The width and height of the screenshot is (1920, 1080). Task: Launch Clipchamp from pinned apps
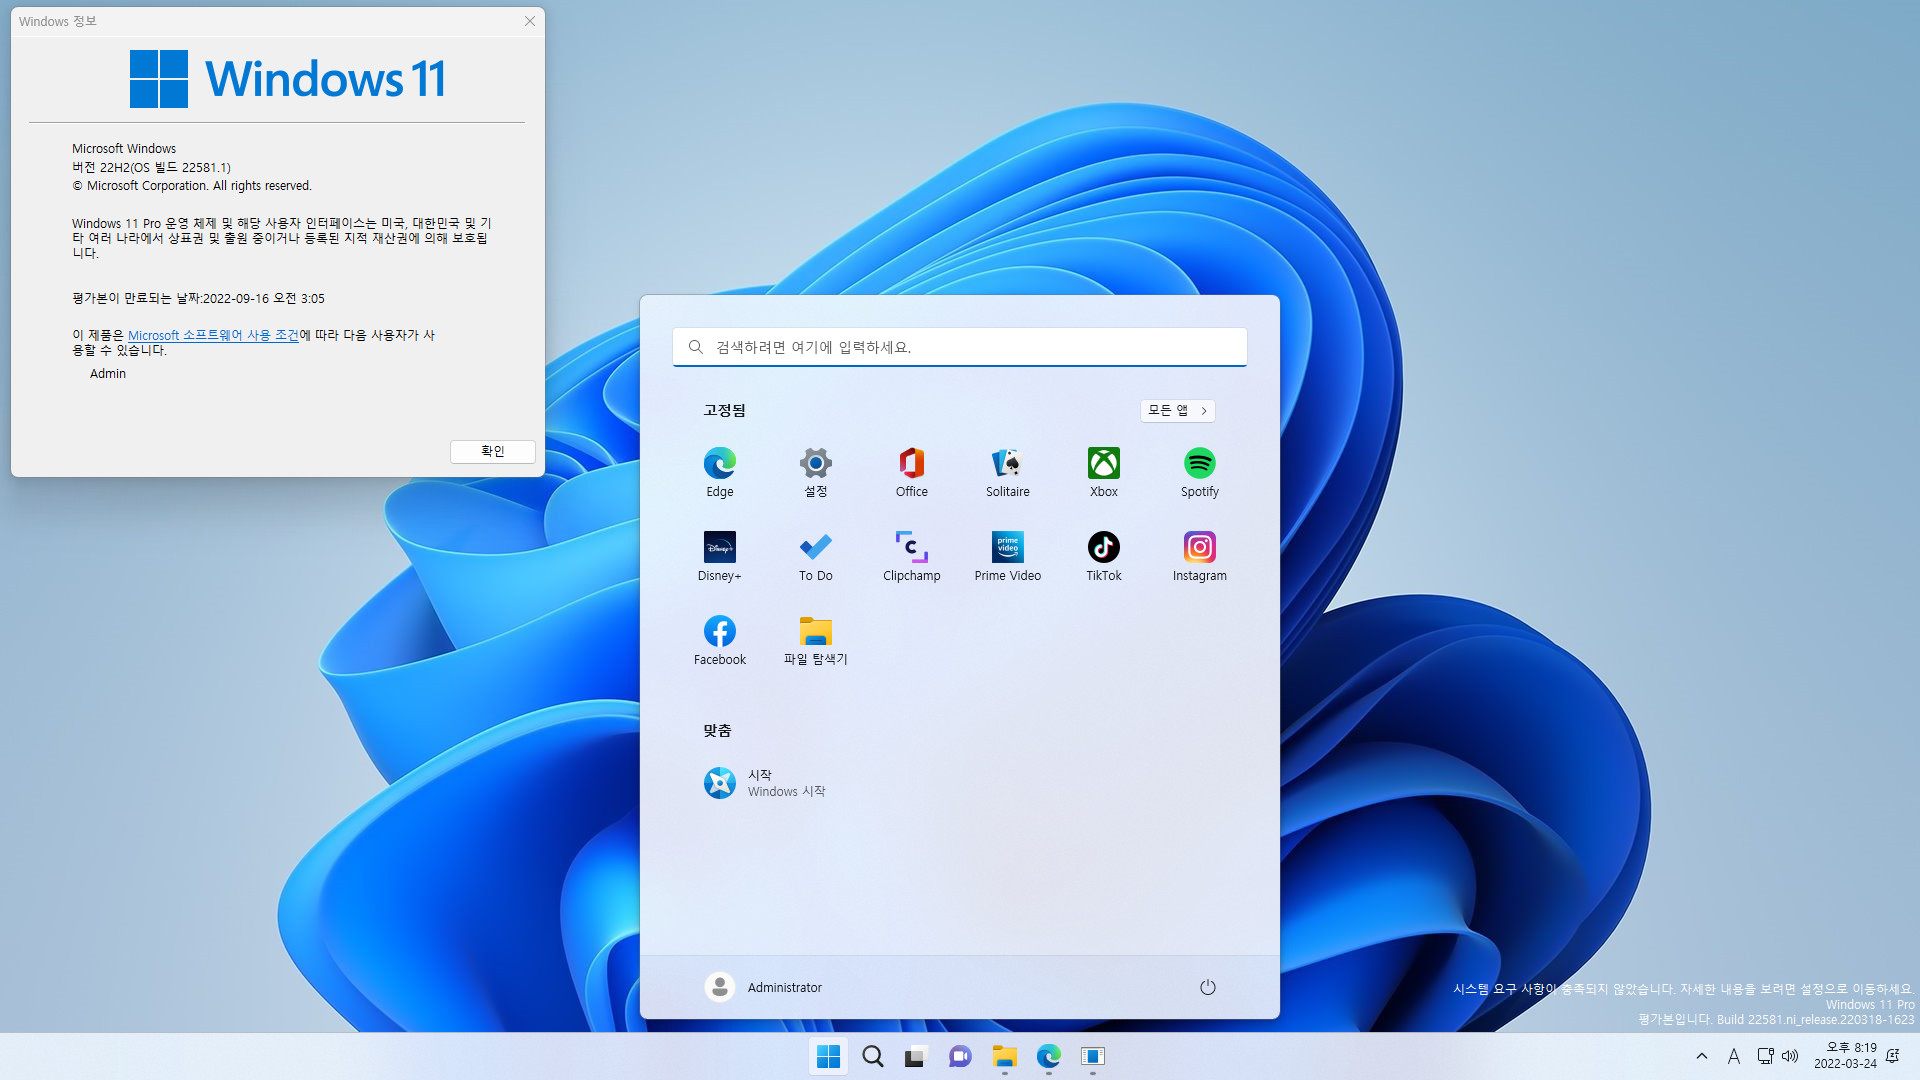pos(911,555)
